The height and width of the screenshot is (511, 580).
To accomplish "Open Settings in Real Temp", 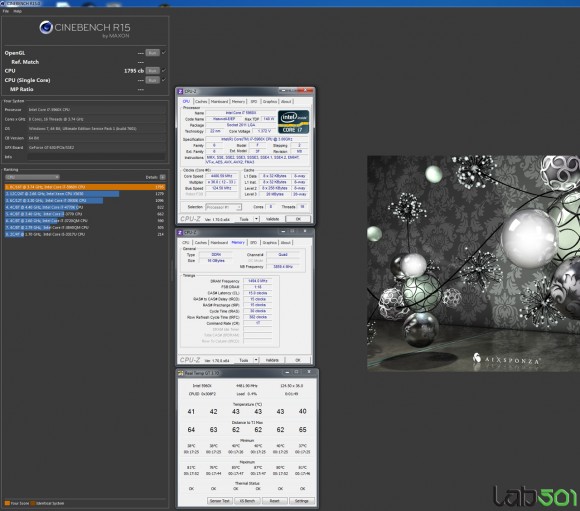I will (302, 501).
